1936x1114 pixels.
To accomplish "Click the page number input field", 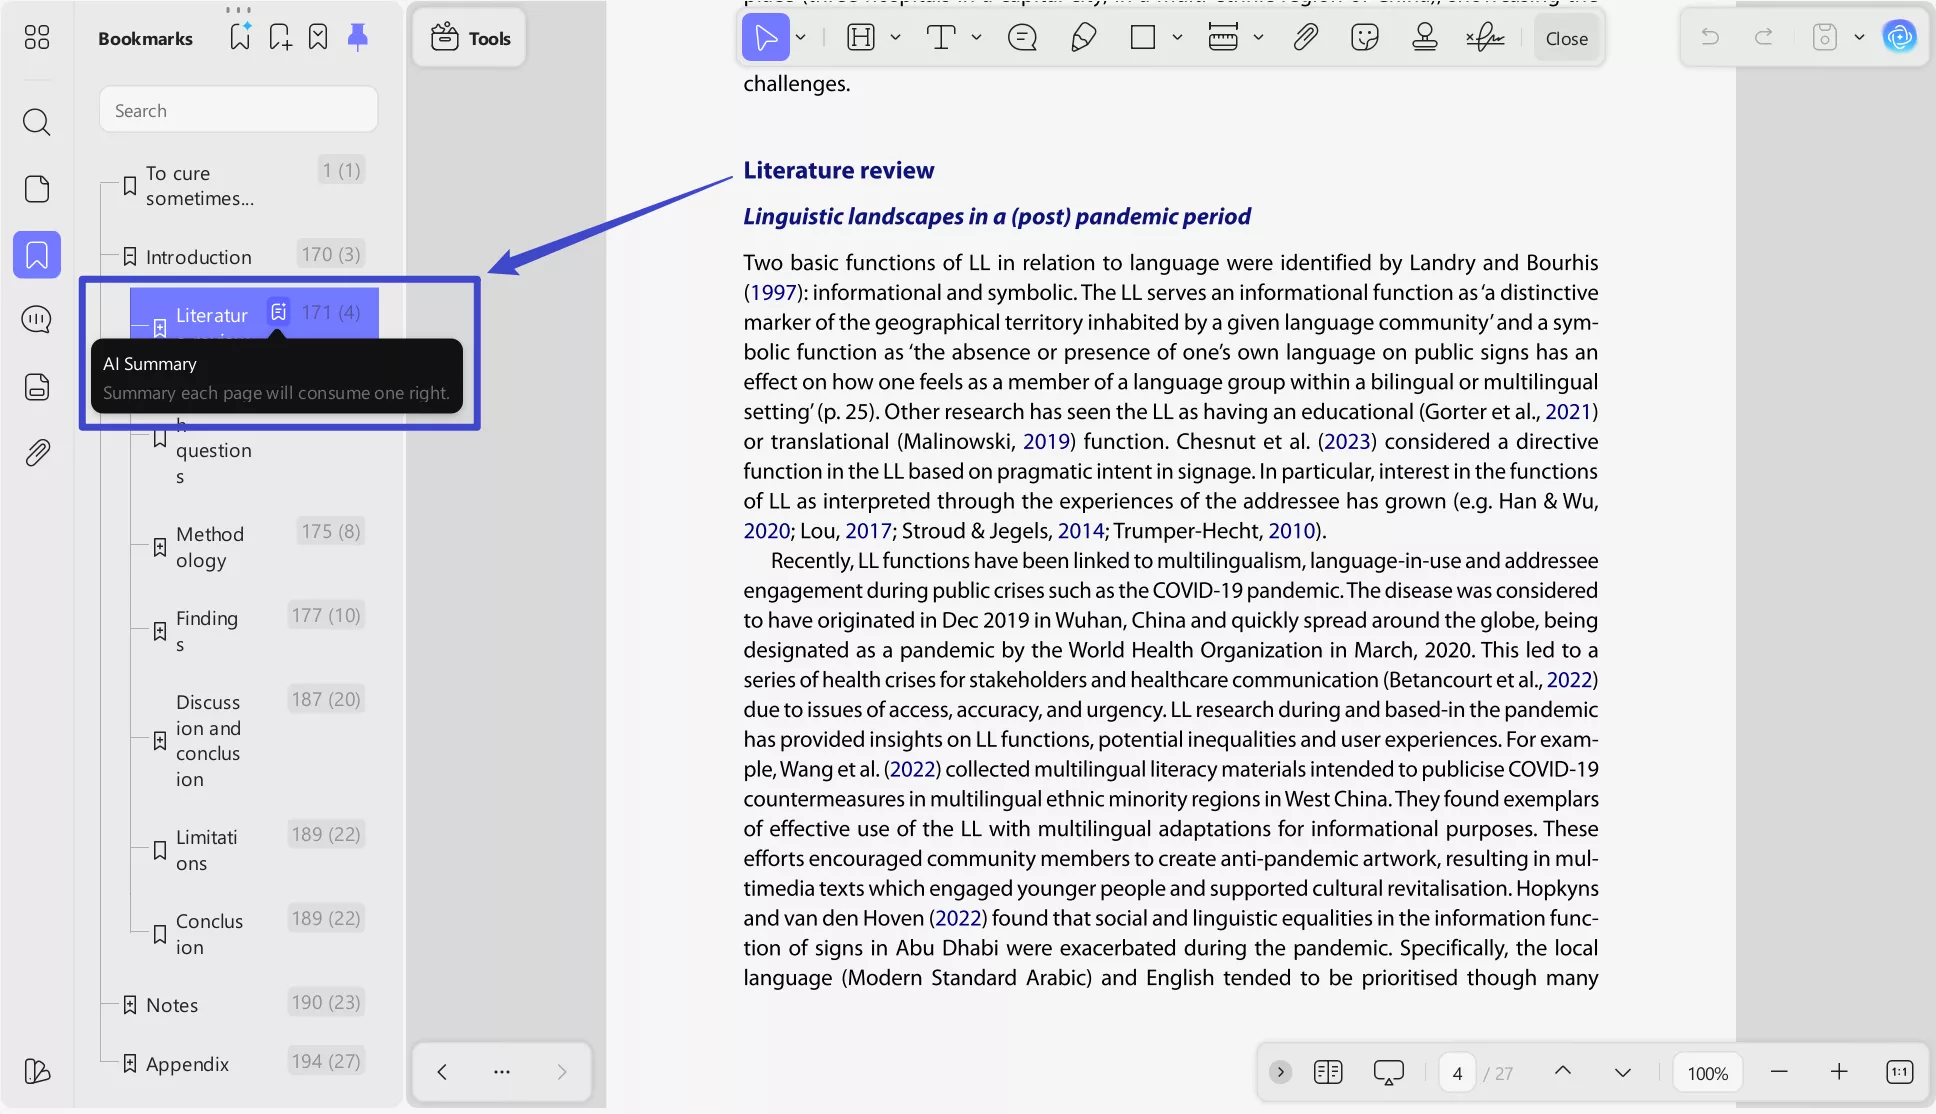I will (x=1457, y=1072).
